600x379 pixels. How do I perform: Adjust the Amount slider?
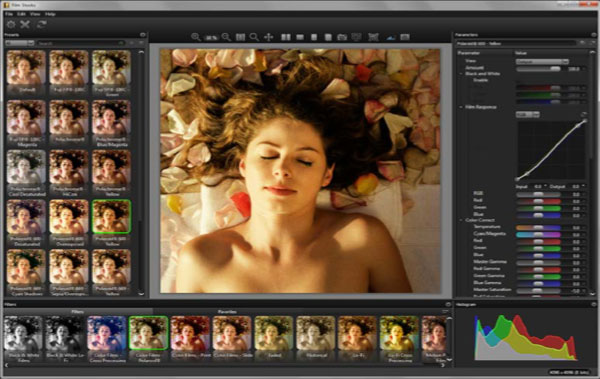pyautogui.click(x=538, y=69)
